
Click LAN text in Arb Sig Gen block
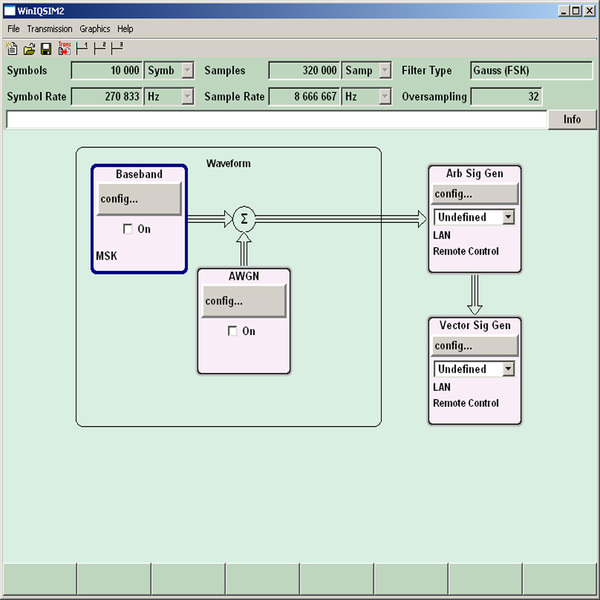[442, 235]
